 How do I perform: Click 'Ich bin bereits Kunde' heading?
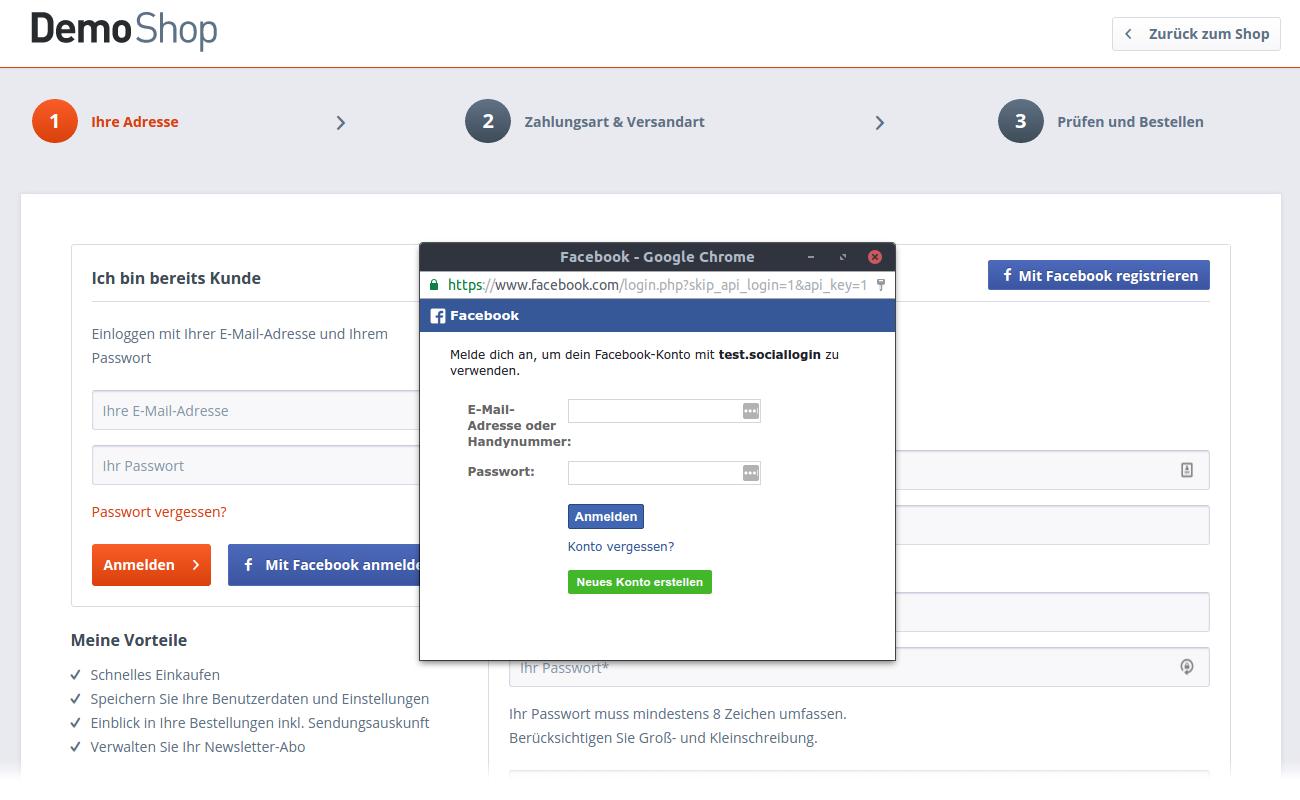(x=176, y=278)
